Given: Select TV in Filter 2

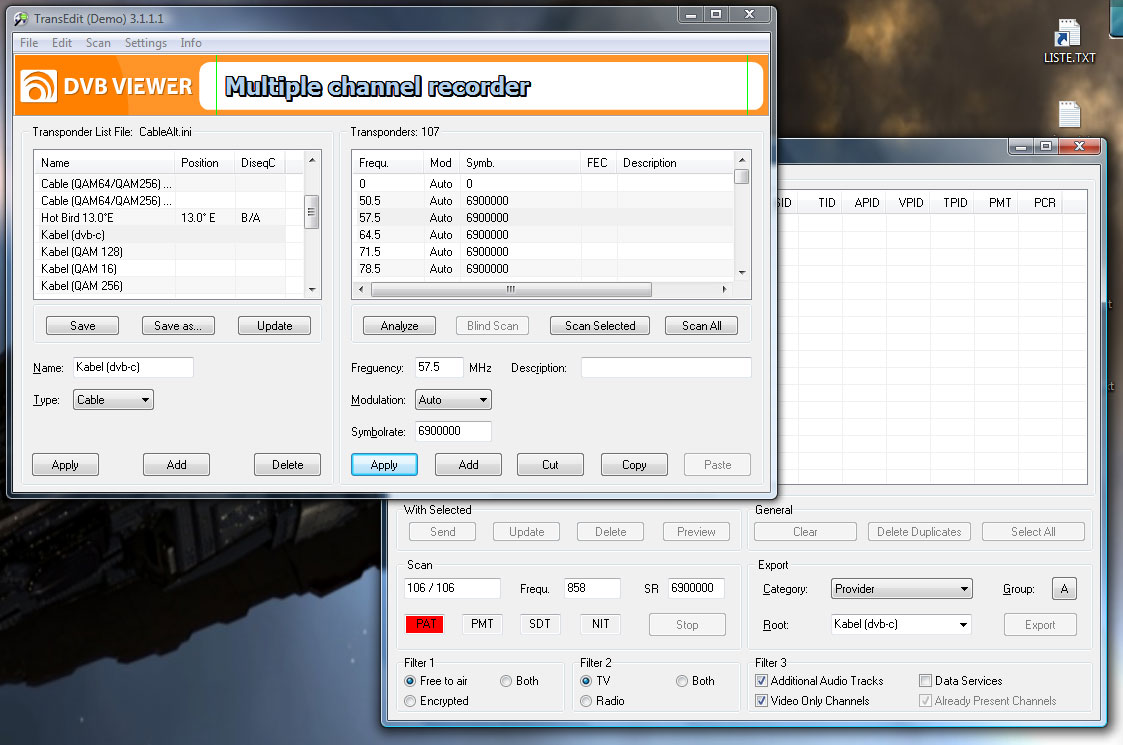Looking at the screenshot, I should tap(595, 681).
